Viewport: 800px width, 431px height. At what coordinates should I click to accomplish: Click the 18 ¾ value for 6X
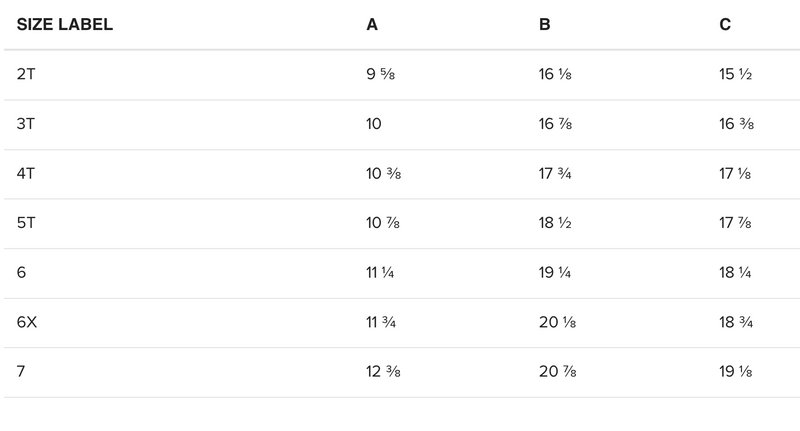click(x=737, y=323)
